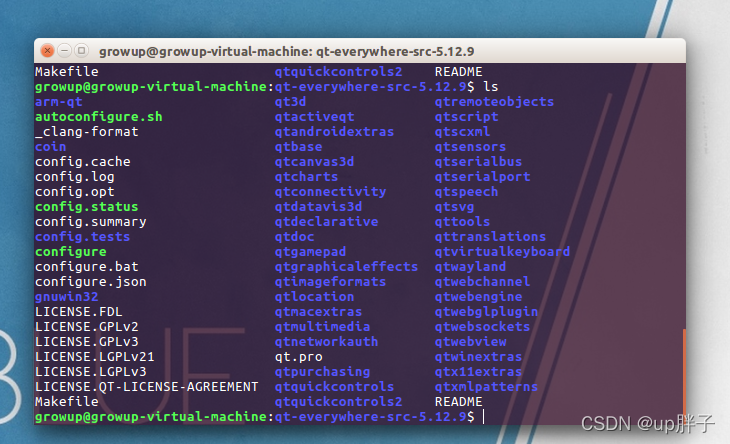Viewport: 730px width, 444px height.
Task: Select qtbase directory entry
Action: tap(298, 147)
